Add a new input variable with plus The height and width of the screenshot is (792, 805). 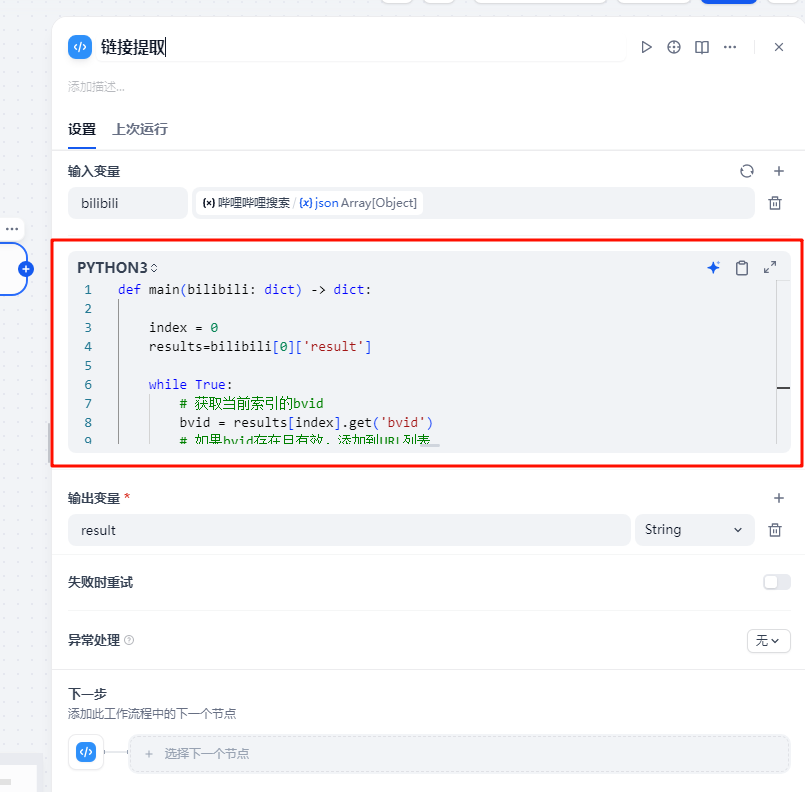779,171
